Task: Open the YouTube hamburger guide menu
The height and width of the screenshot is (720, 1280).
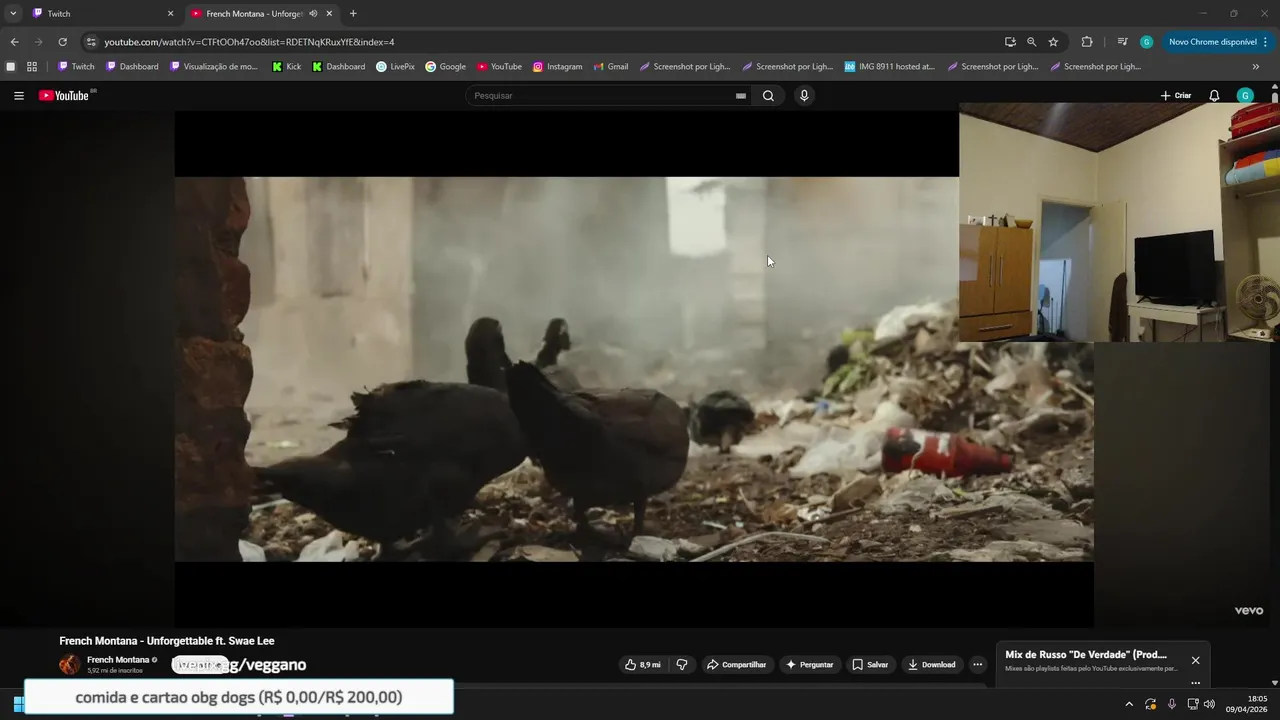Action: pyautogui.click(x=19, y=96)
